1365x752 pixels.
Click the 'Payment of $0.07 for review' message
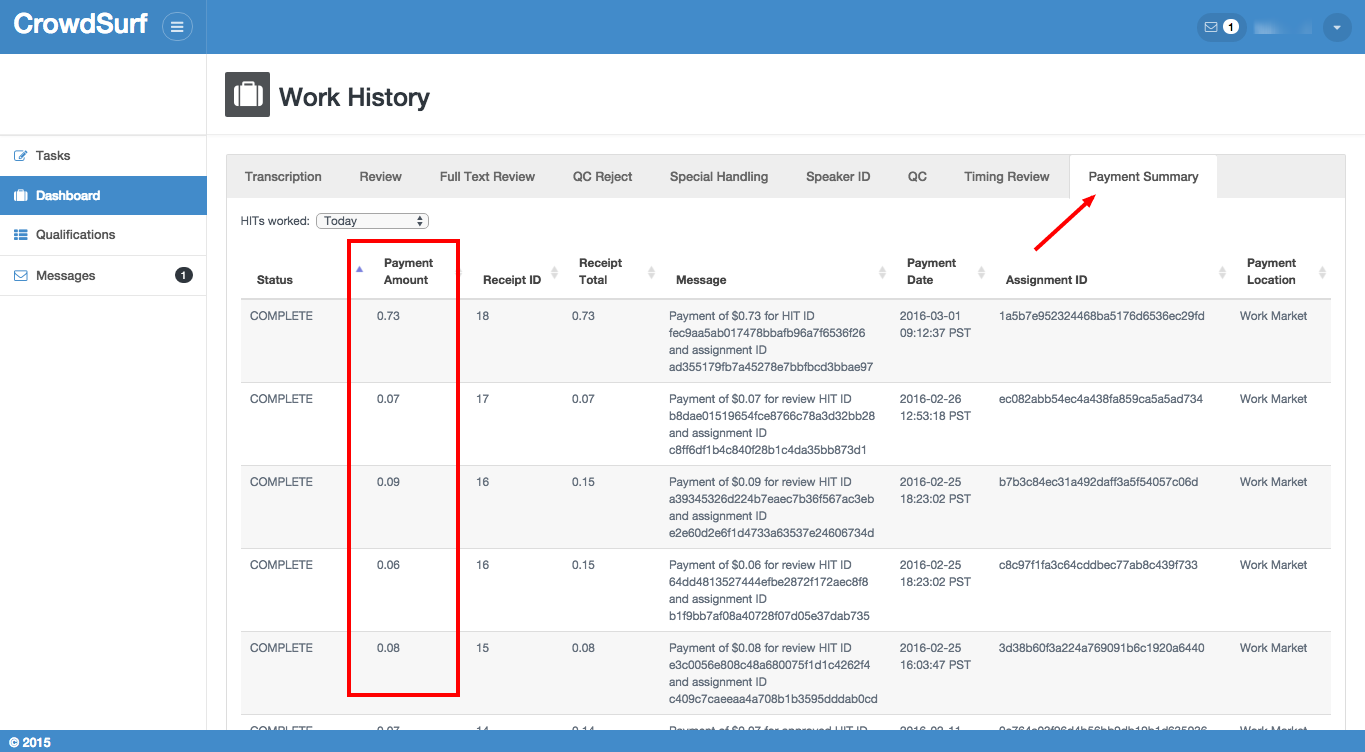[x=772, y=425]
